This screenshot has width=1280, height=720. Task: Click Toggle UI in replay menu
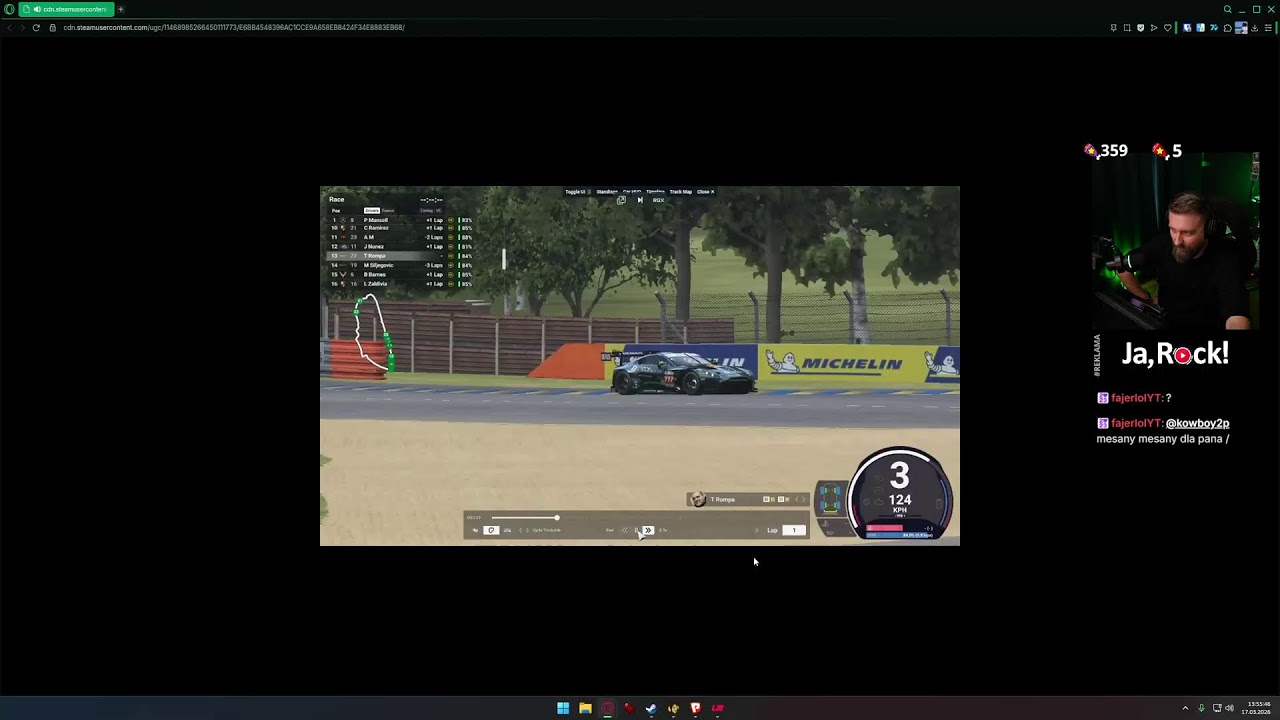(x=575, y=192)
